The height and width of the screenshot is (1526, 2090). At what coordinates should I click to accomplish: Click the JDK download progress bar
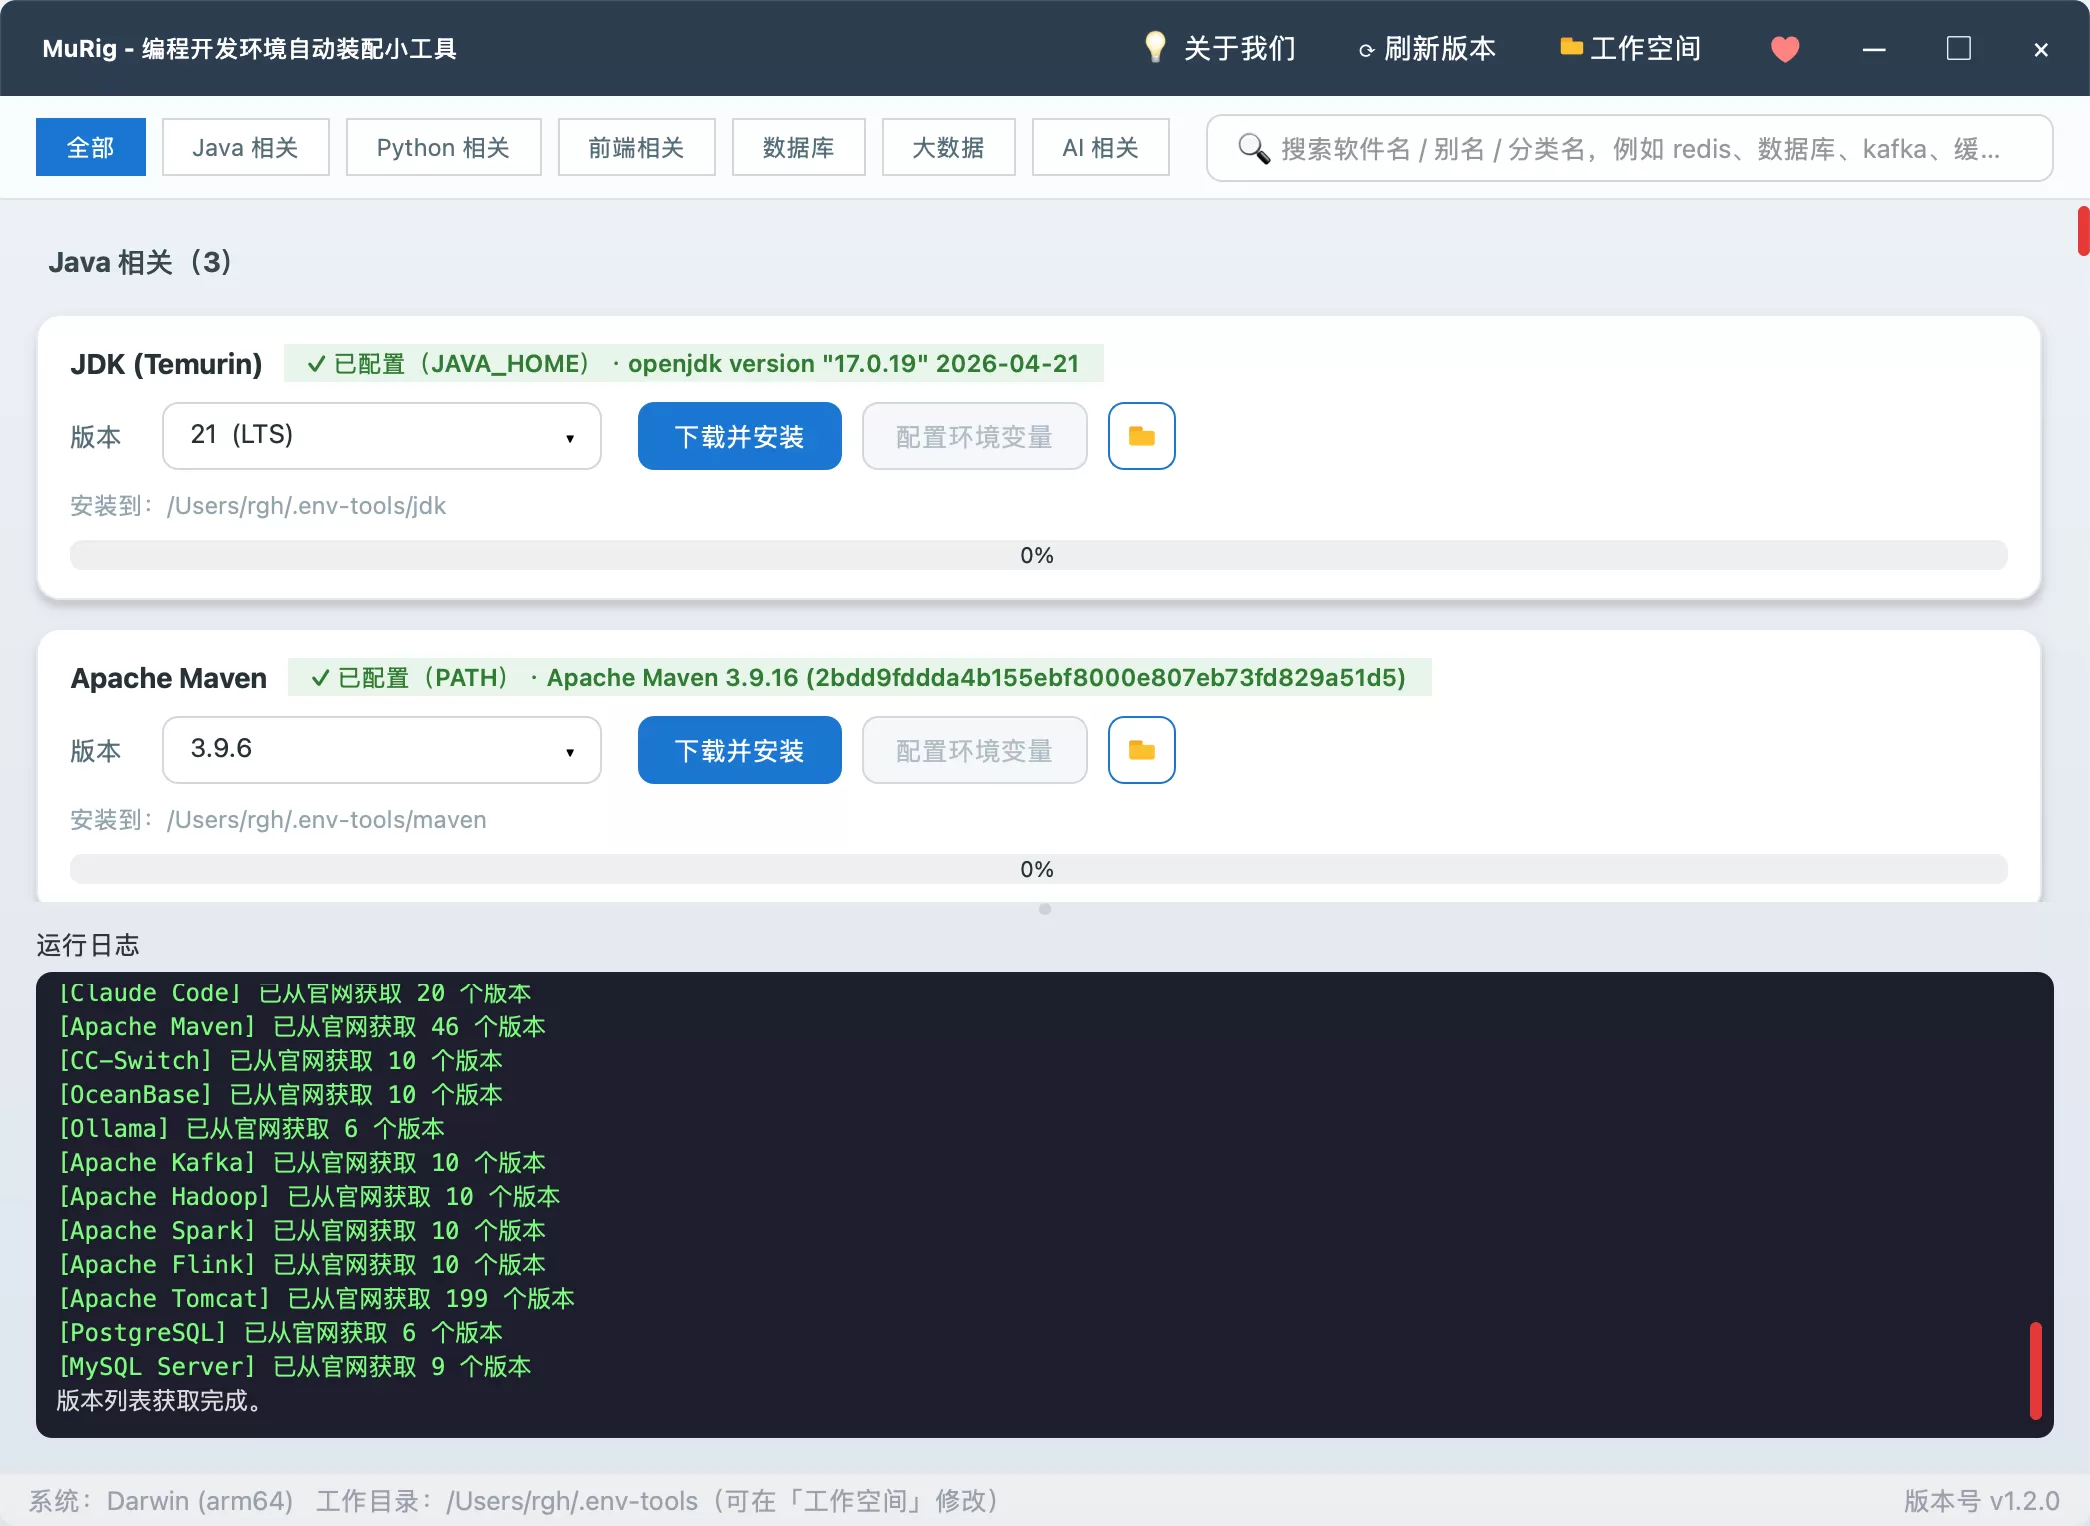click(x=1038, y=555)
